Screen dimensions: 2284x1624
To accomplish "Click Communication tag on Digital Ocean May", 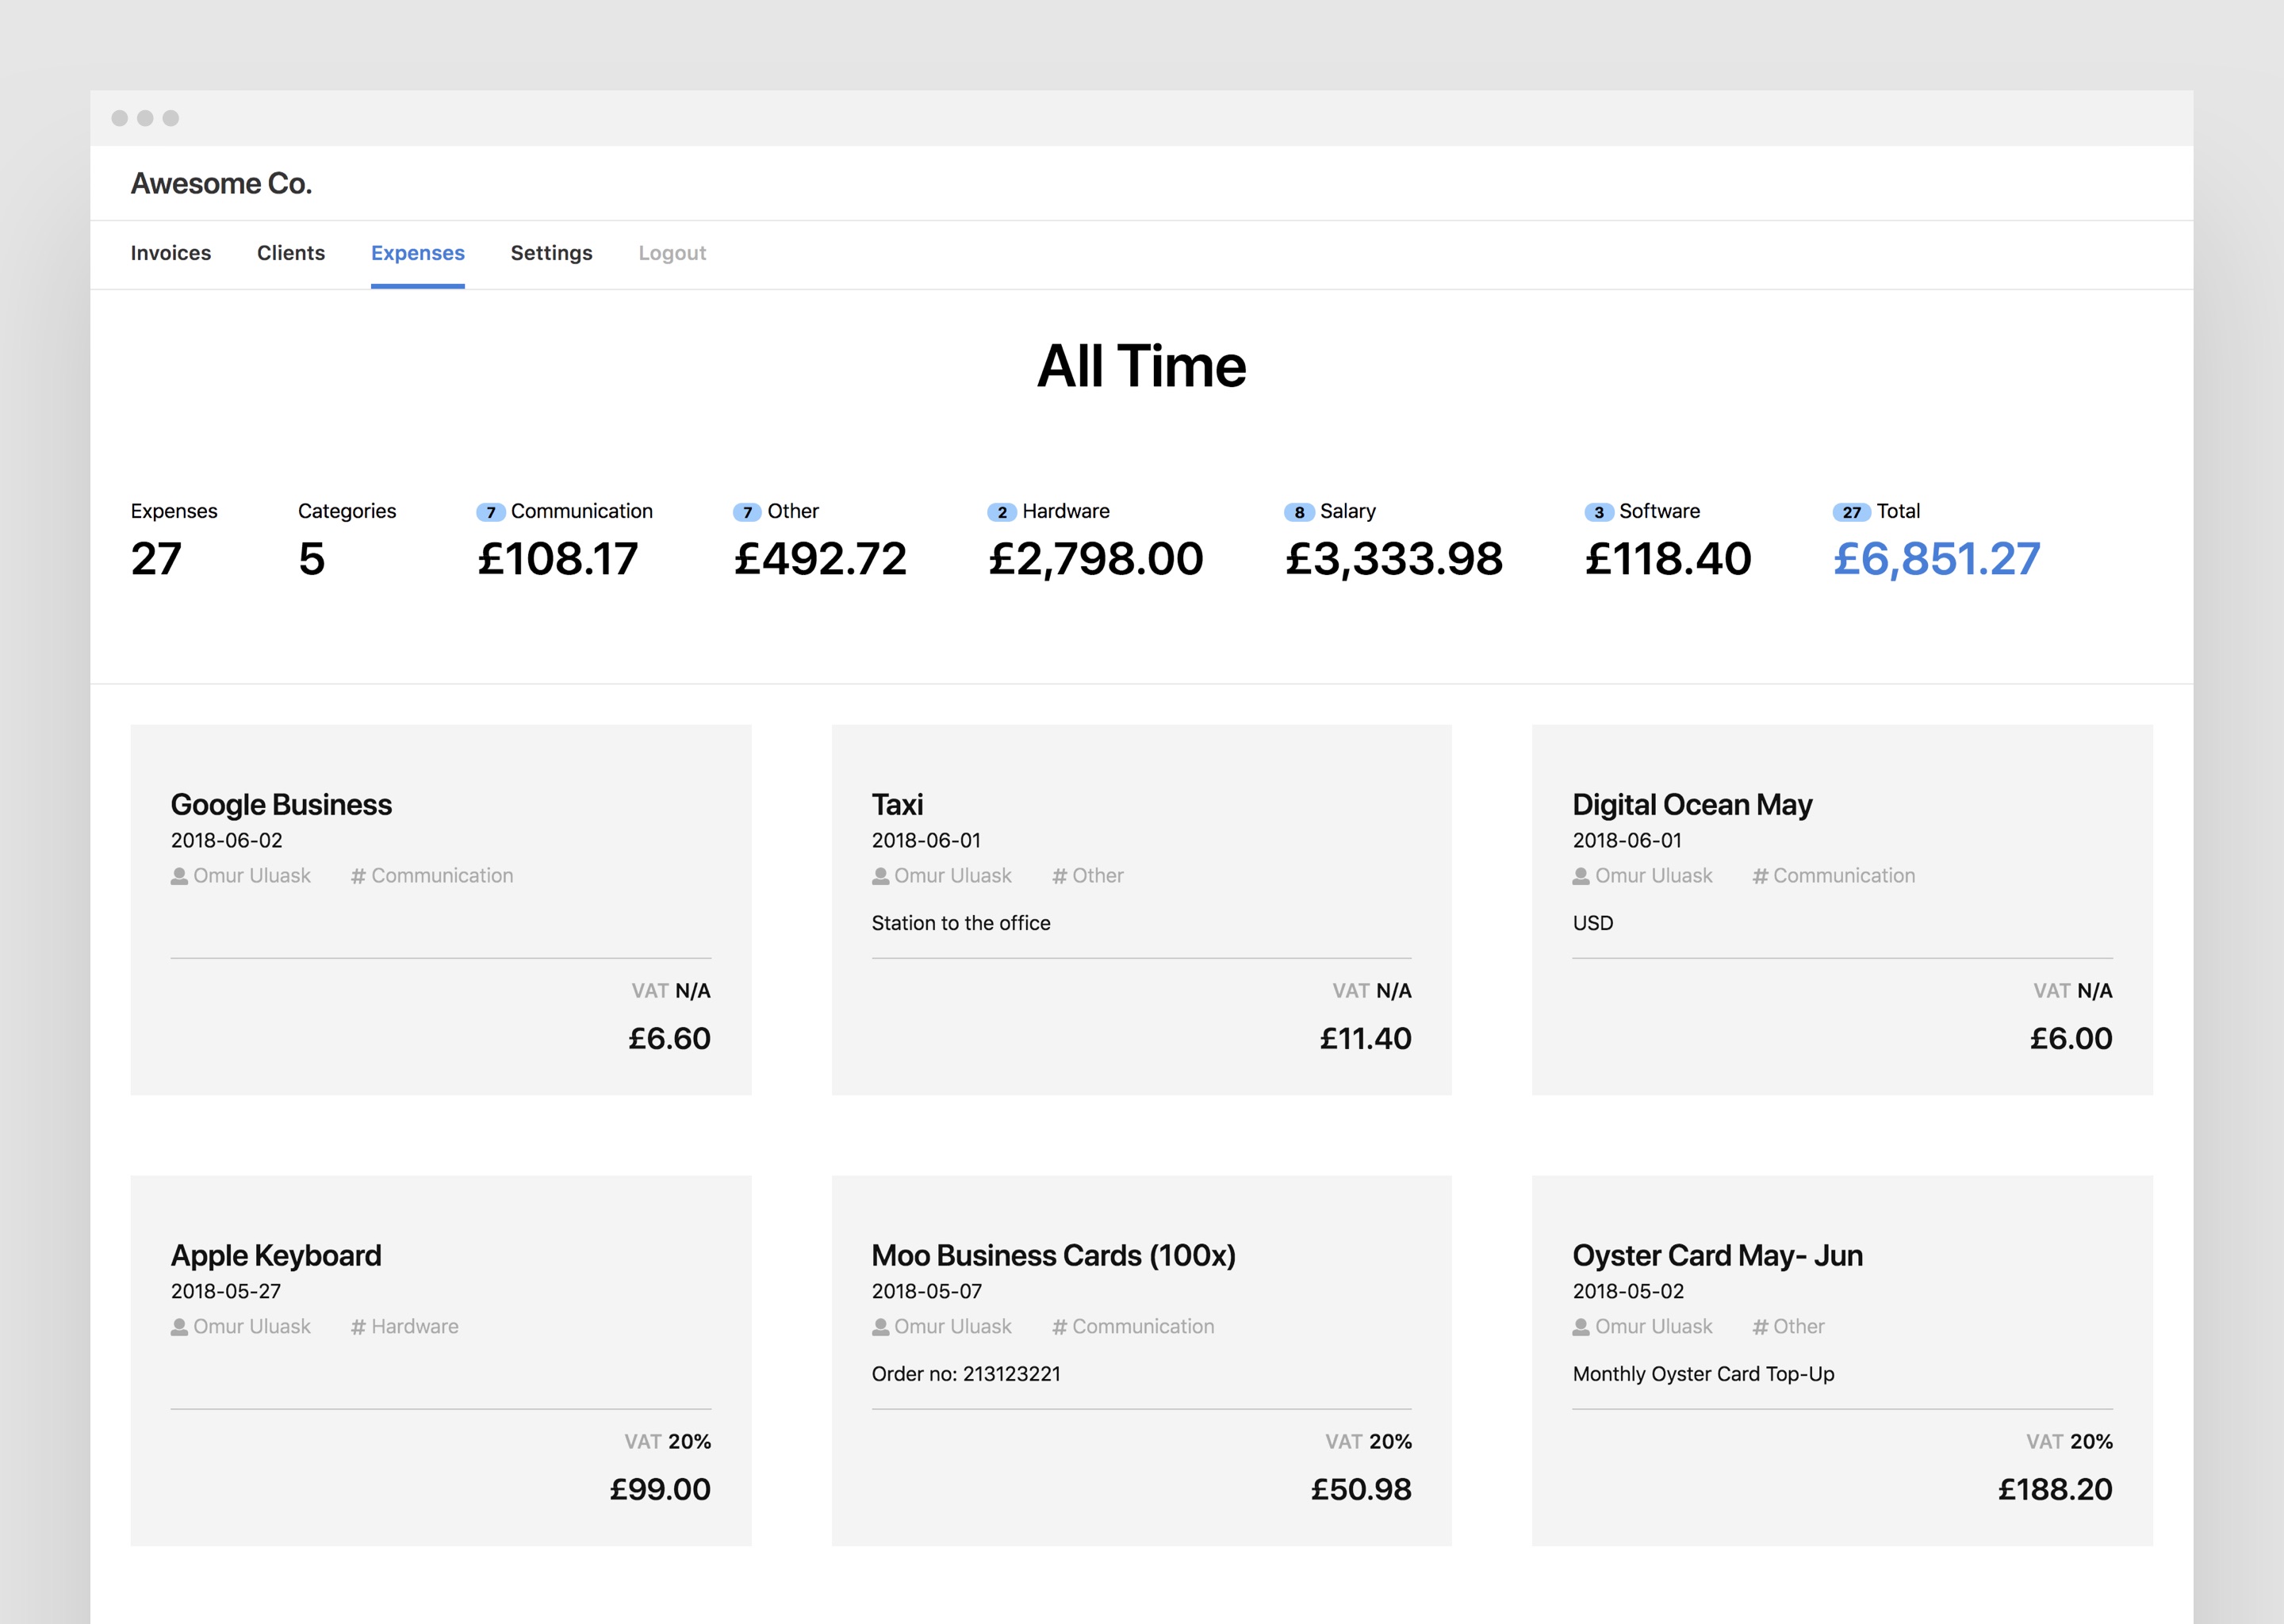I will 1844,876.
